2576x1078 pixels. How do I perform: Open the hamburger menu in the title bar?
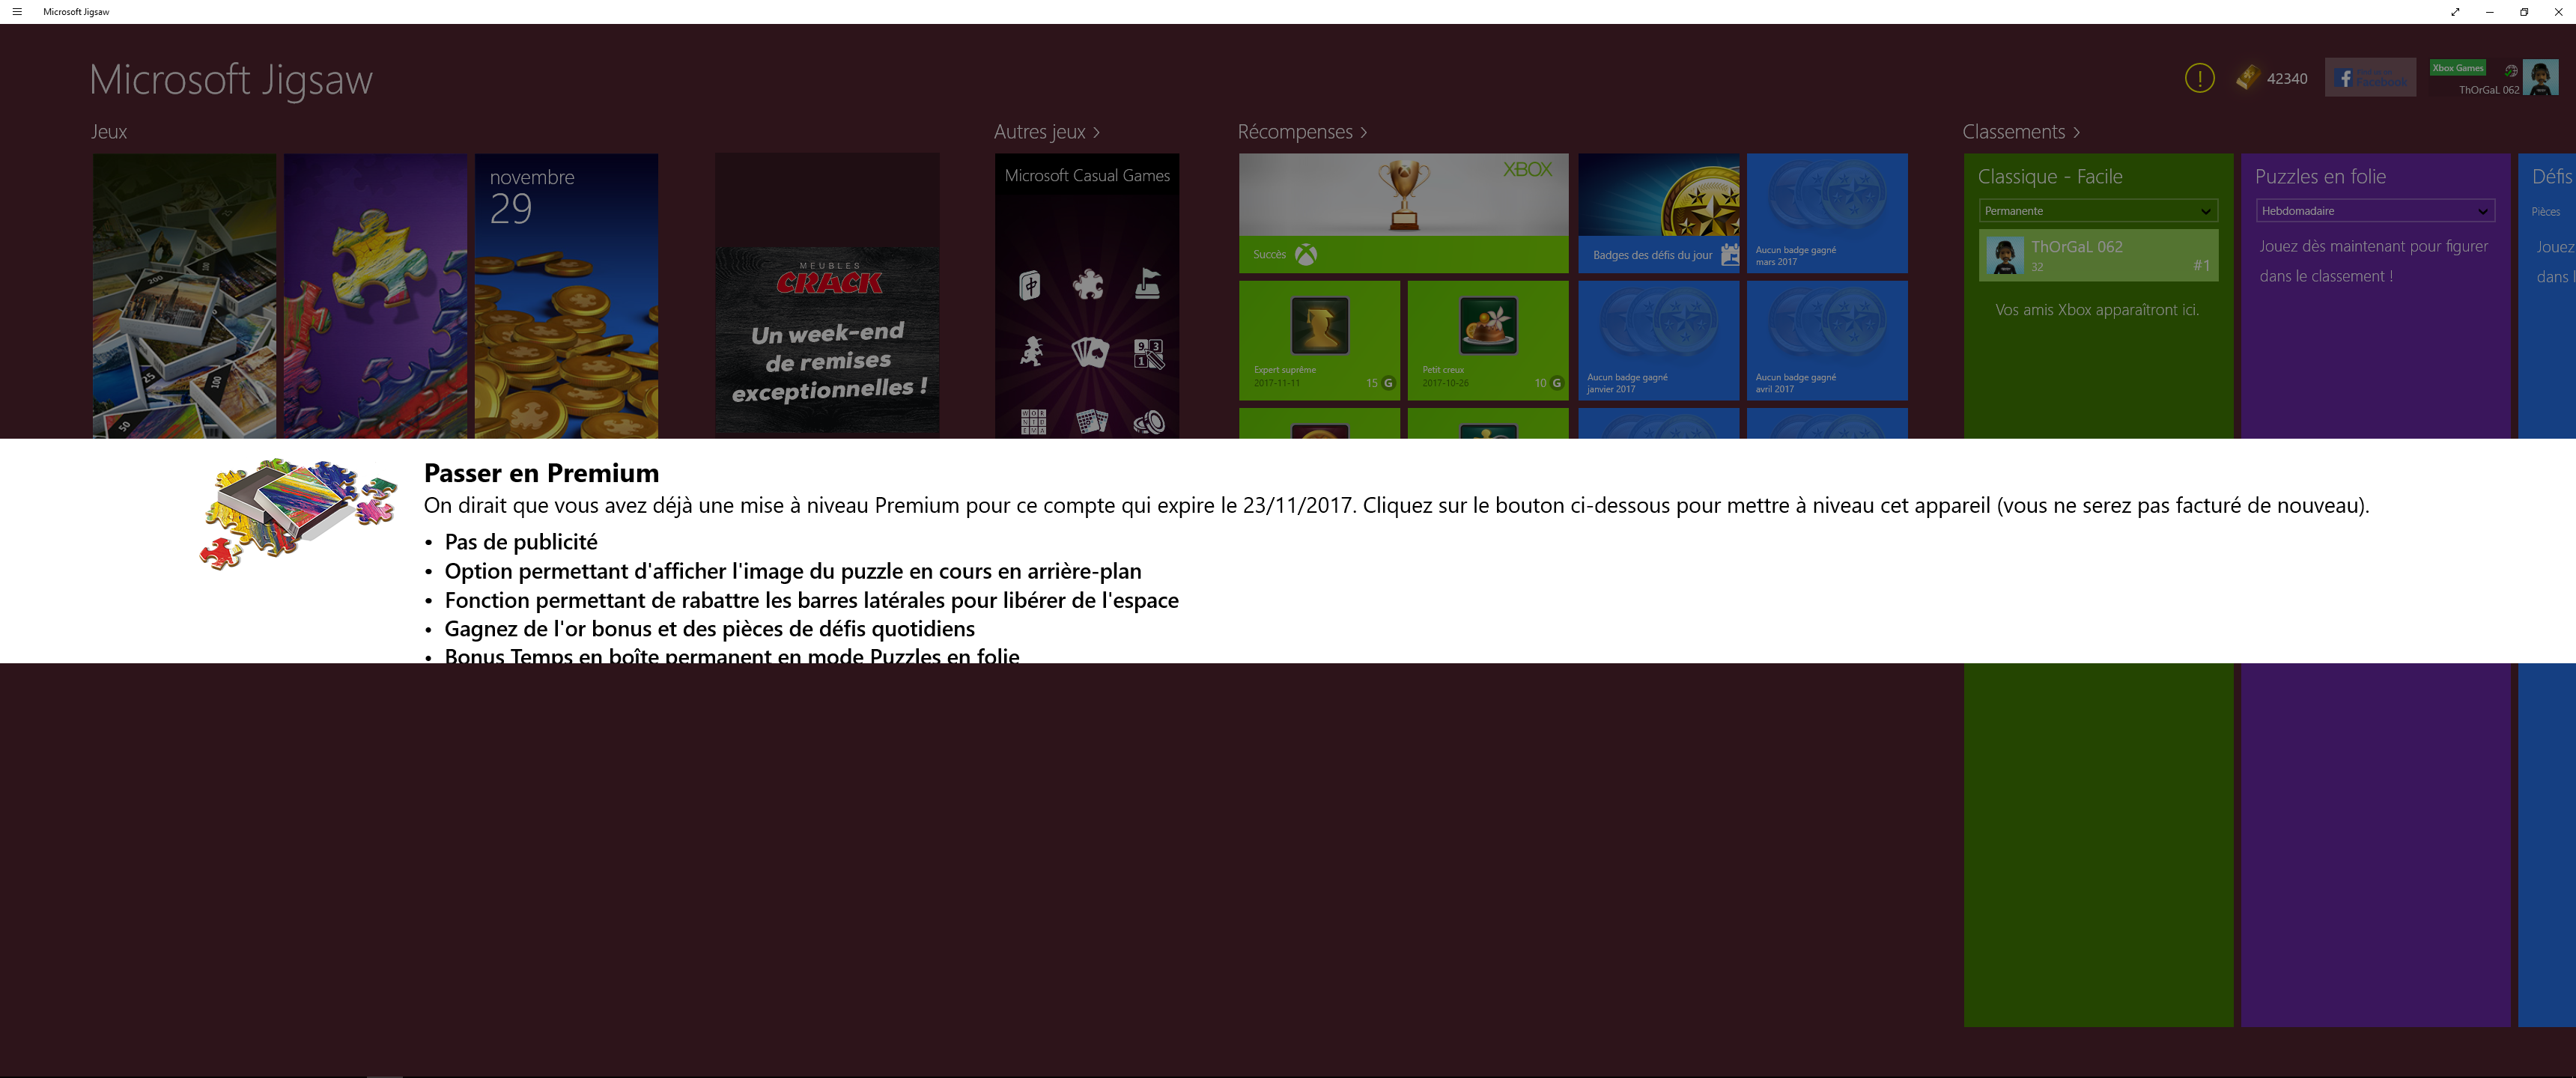coord(17,12)
